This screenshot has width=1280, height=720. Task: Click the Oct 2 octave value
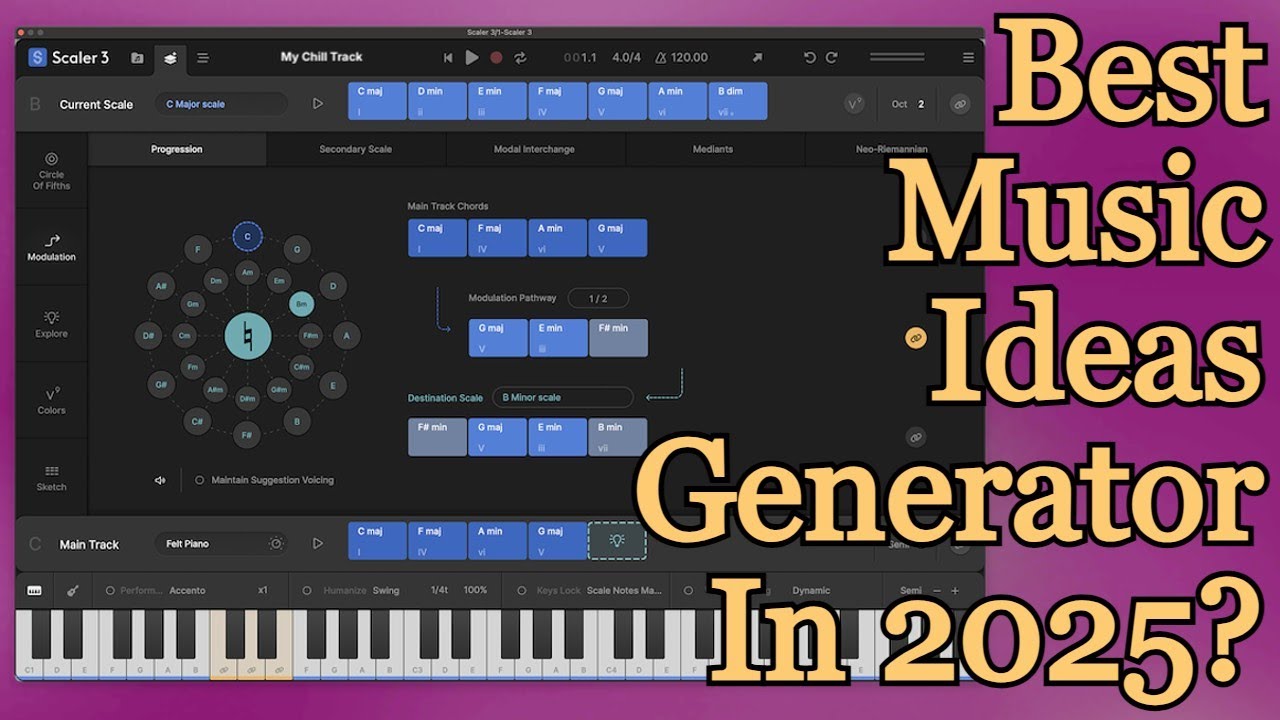tap(921, 104)
